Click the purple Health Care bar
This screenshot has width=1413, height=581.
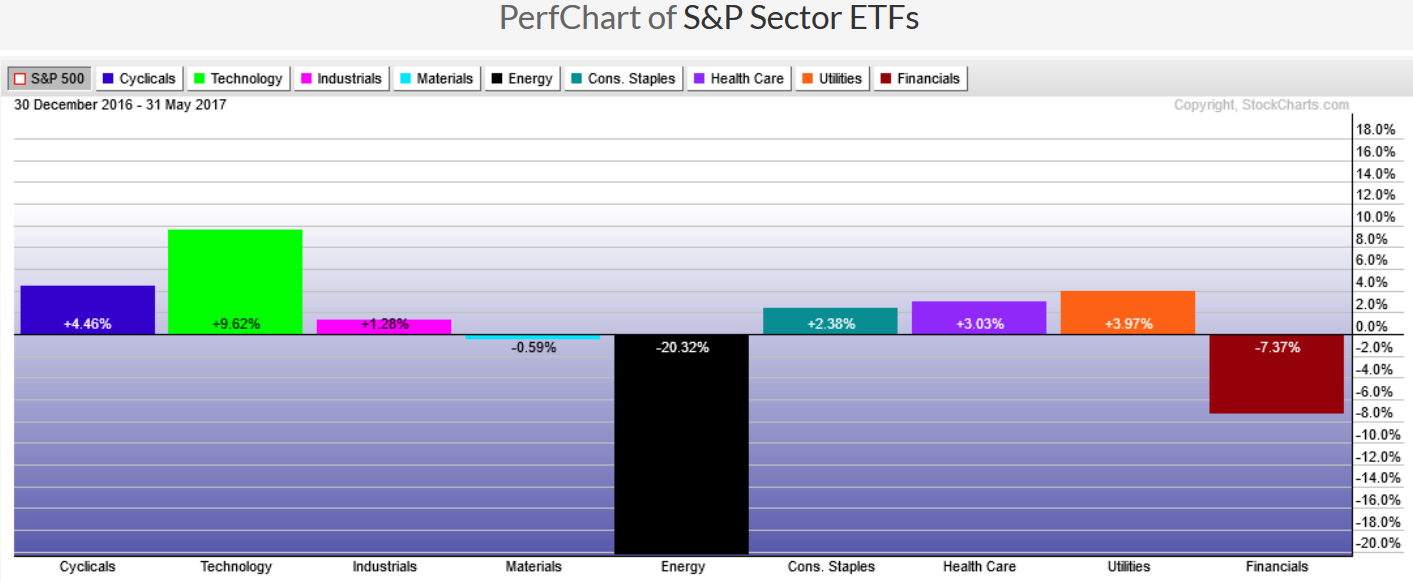tap(979, 317)
